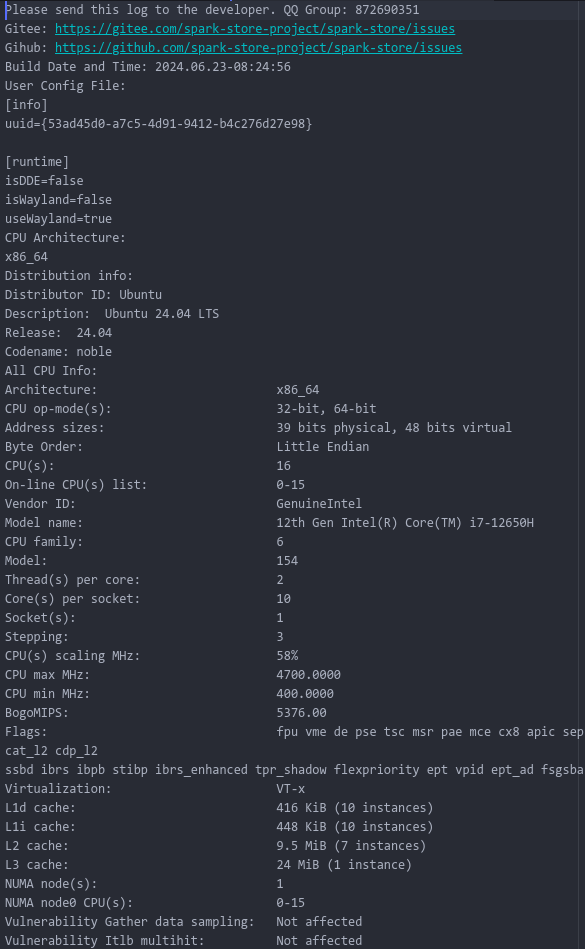Viewport: 585px width, 949px height.
Task: Place cursor on the [runtime] section header
Action: pos(37,162)
